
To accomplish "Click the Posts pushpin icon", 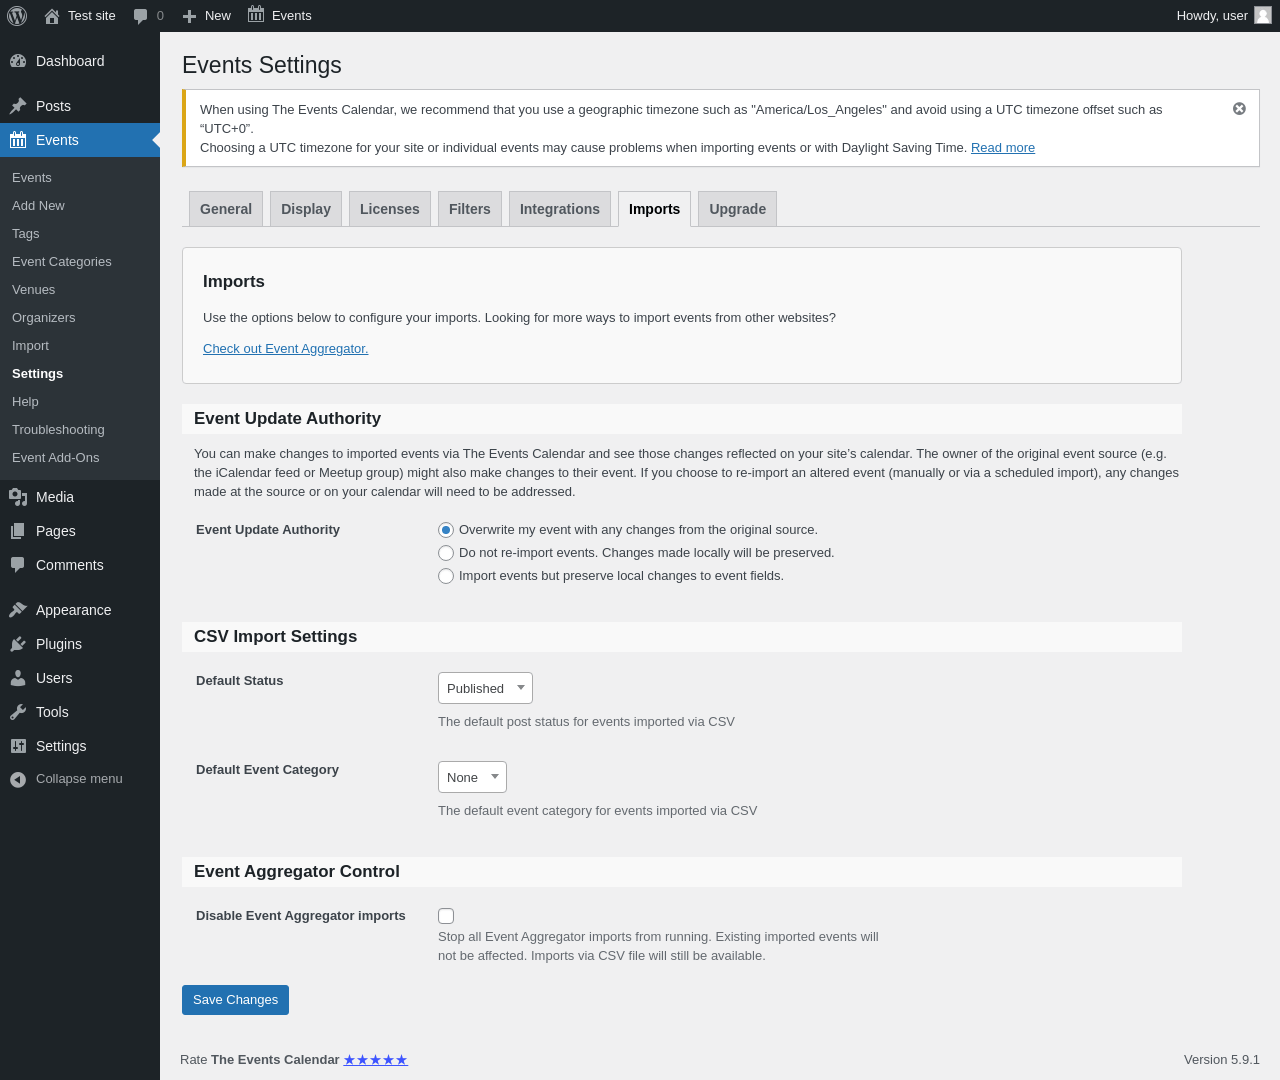I will 18,106.
